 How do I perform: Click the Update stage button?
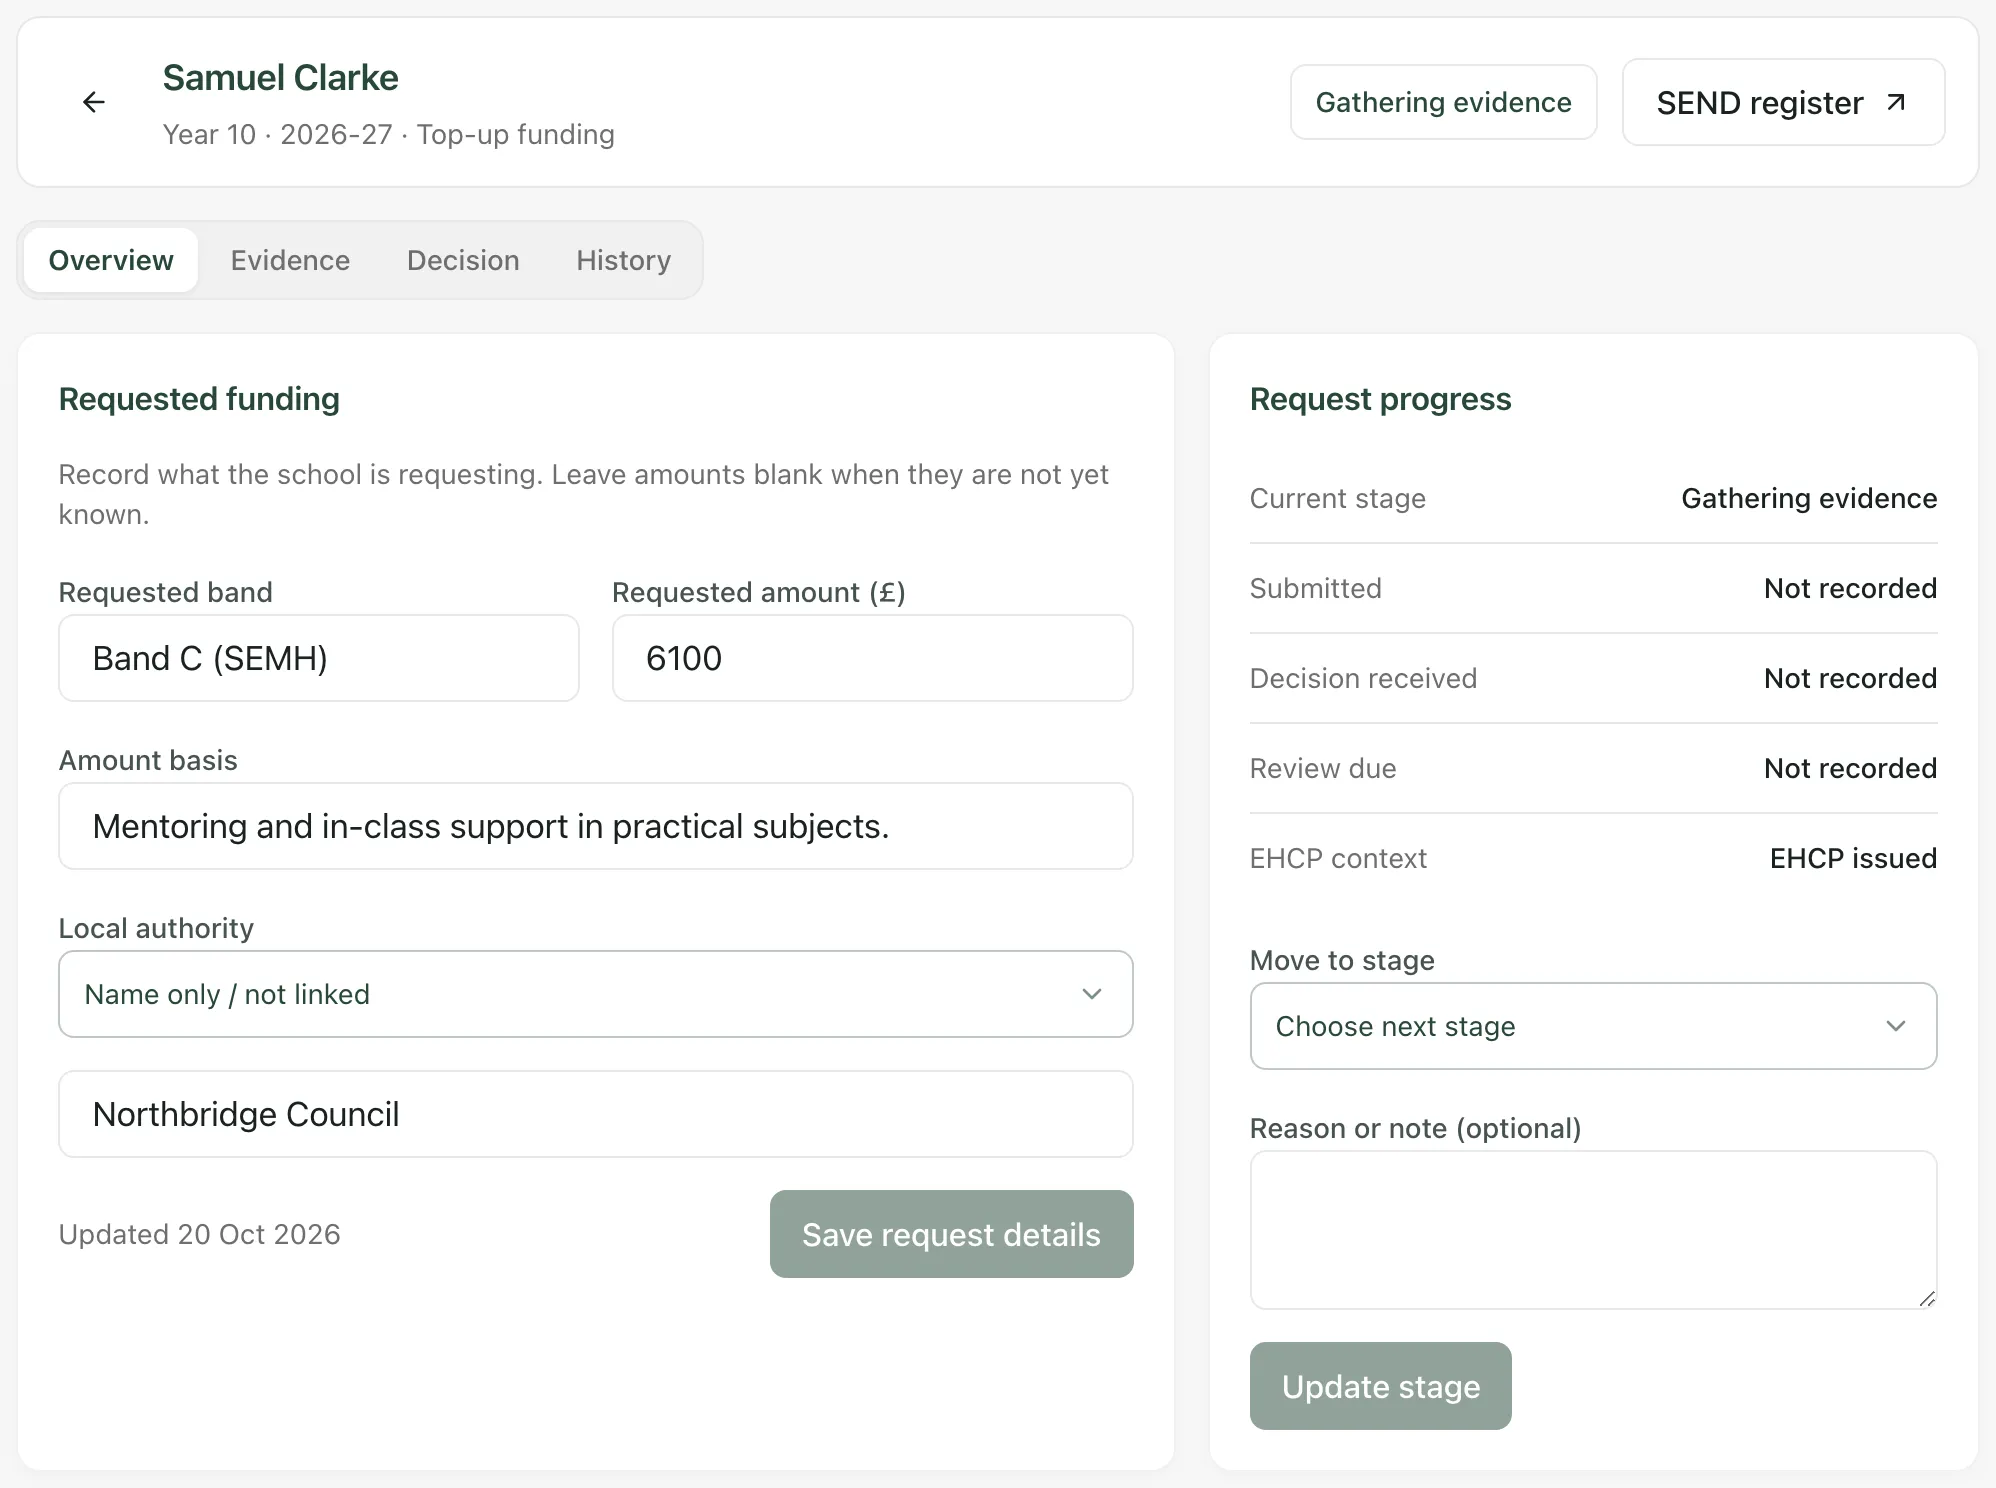1380,1386
